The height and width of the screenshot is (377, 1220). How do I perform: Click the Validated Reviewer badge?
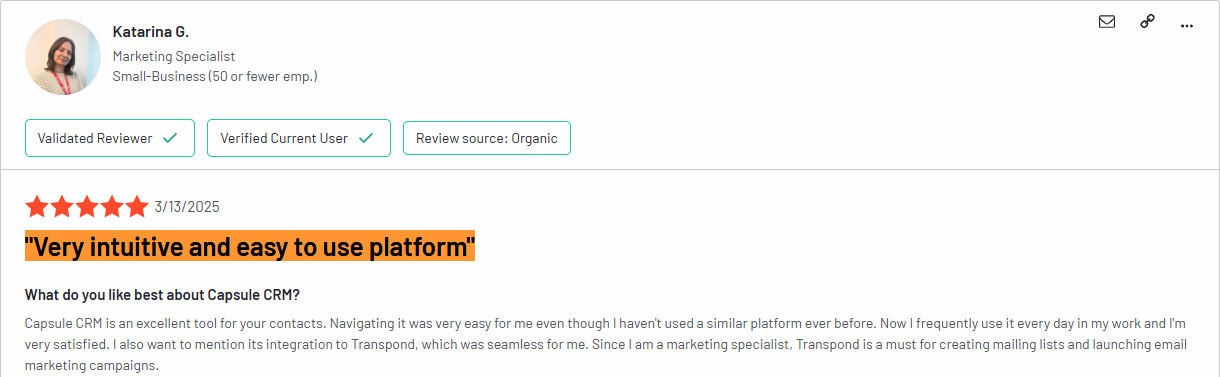(109, 138)
